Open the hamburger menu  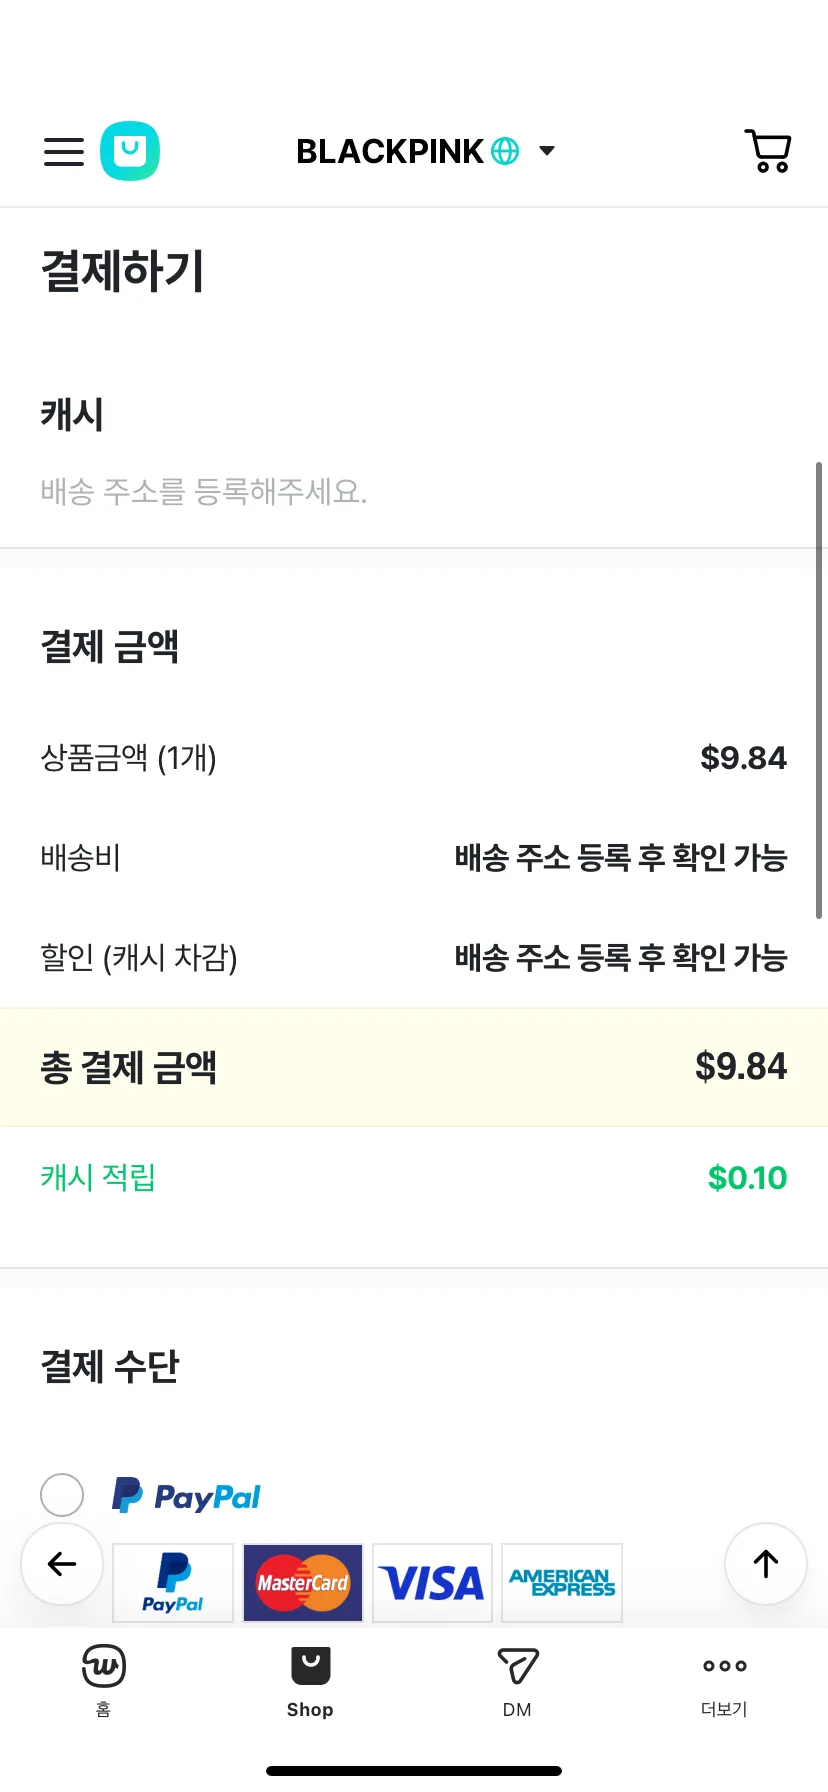tap(64, 152)
